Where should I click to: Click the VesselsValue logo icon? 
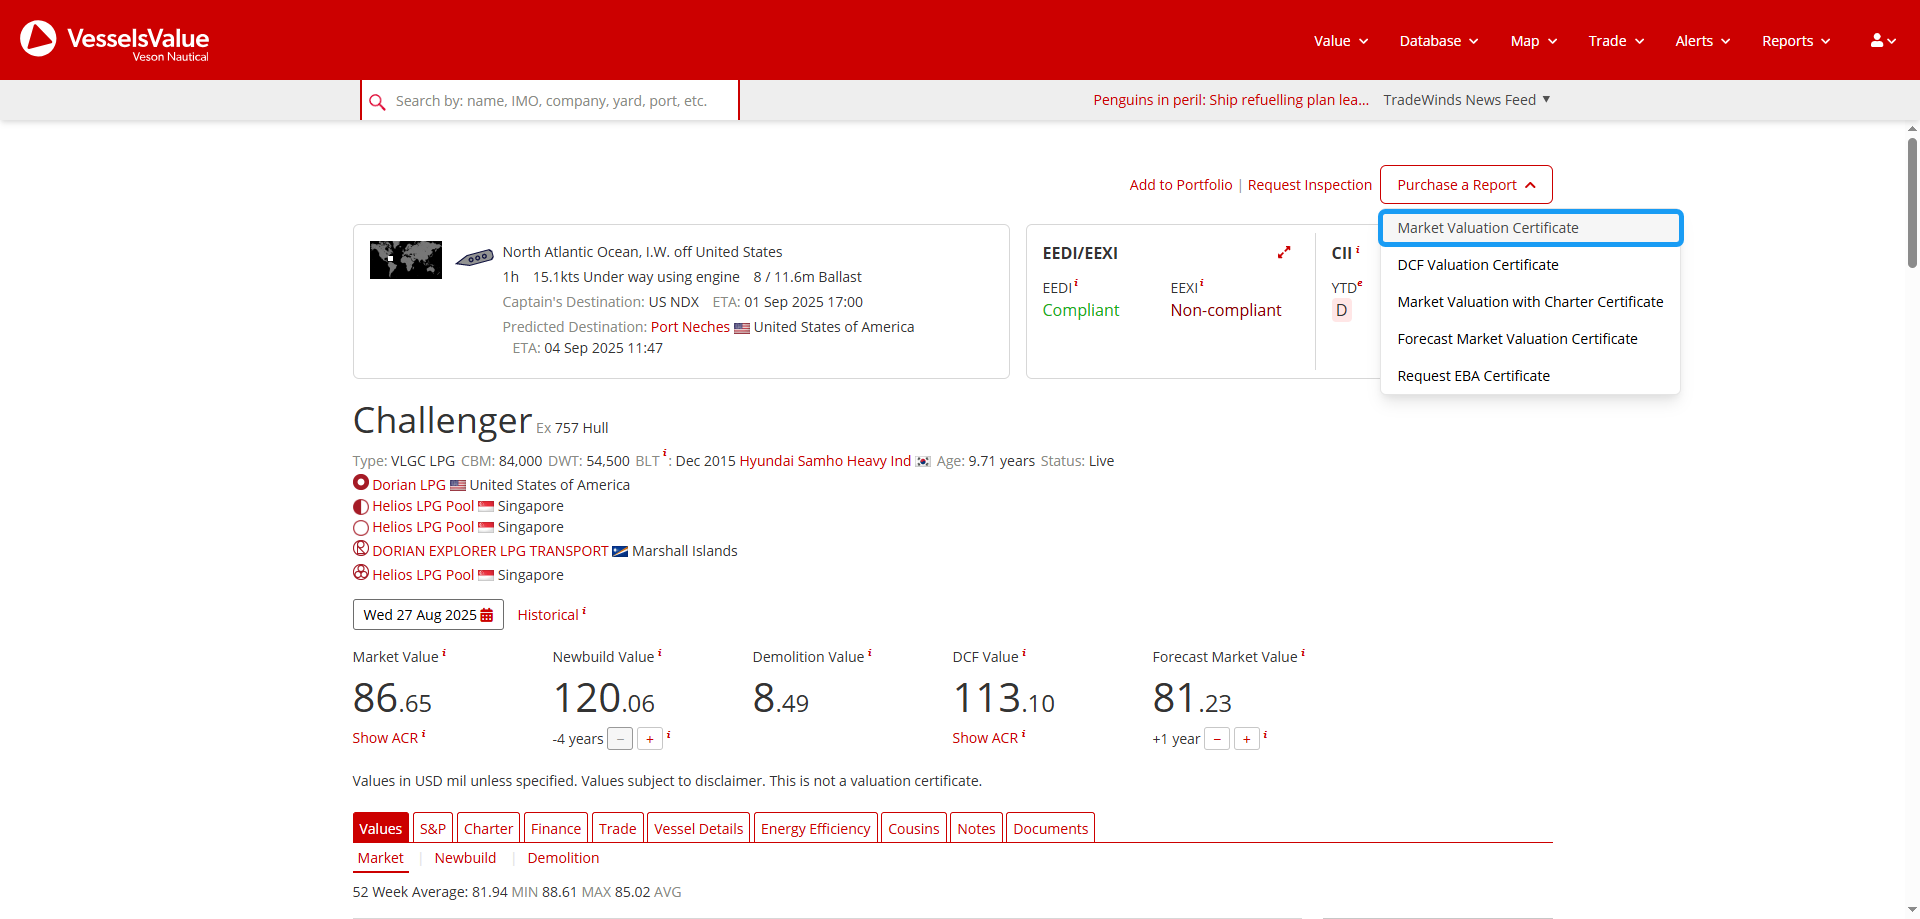[x=38, y=39]
